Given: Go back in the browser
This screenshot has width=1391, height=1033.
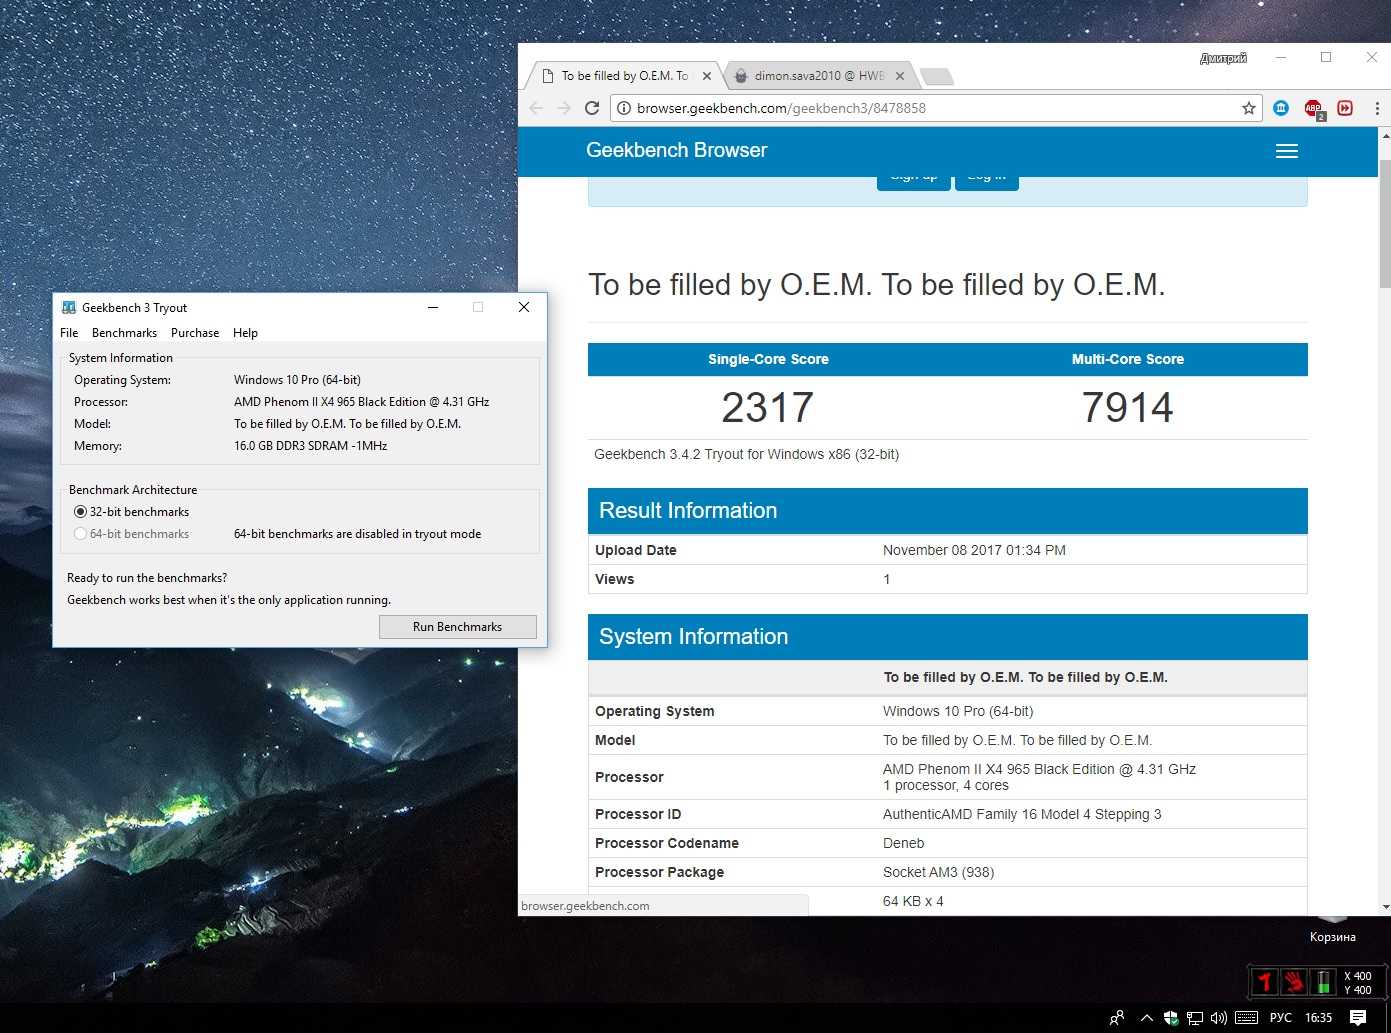Looking at the screenshot, I should (x=536, y=108).
